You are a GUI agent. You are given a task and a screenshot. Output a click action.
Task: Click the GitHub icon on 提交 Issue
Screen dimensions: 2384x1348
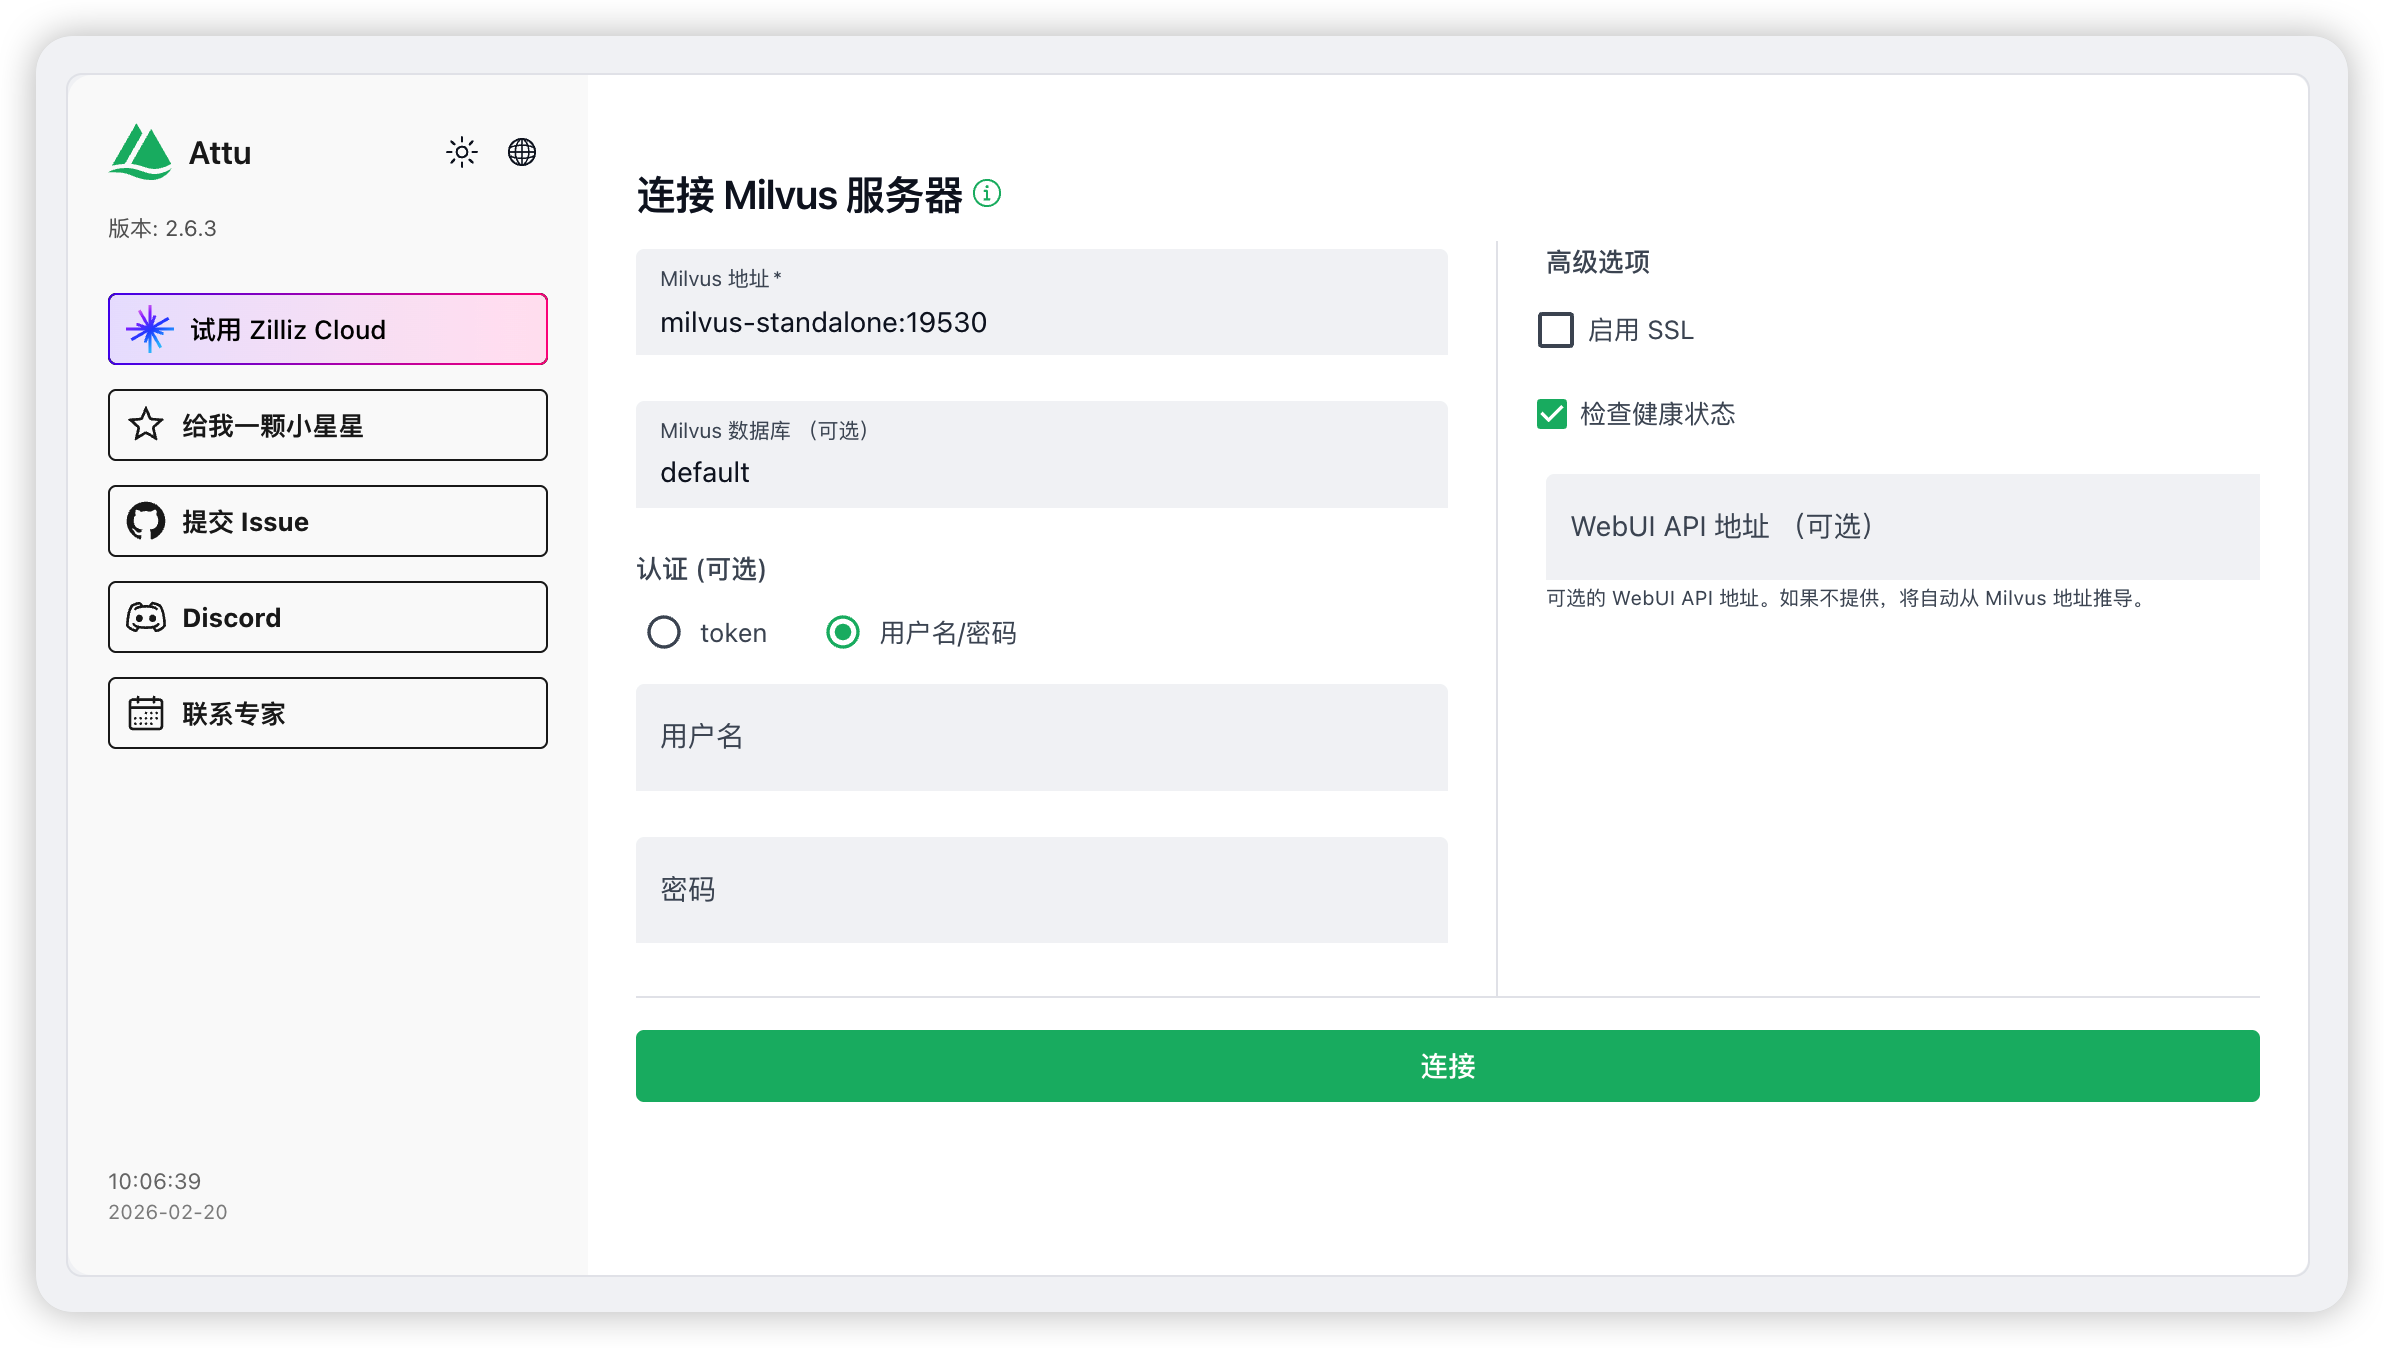tap(146, 521)
